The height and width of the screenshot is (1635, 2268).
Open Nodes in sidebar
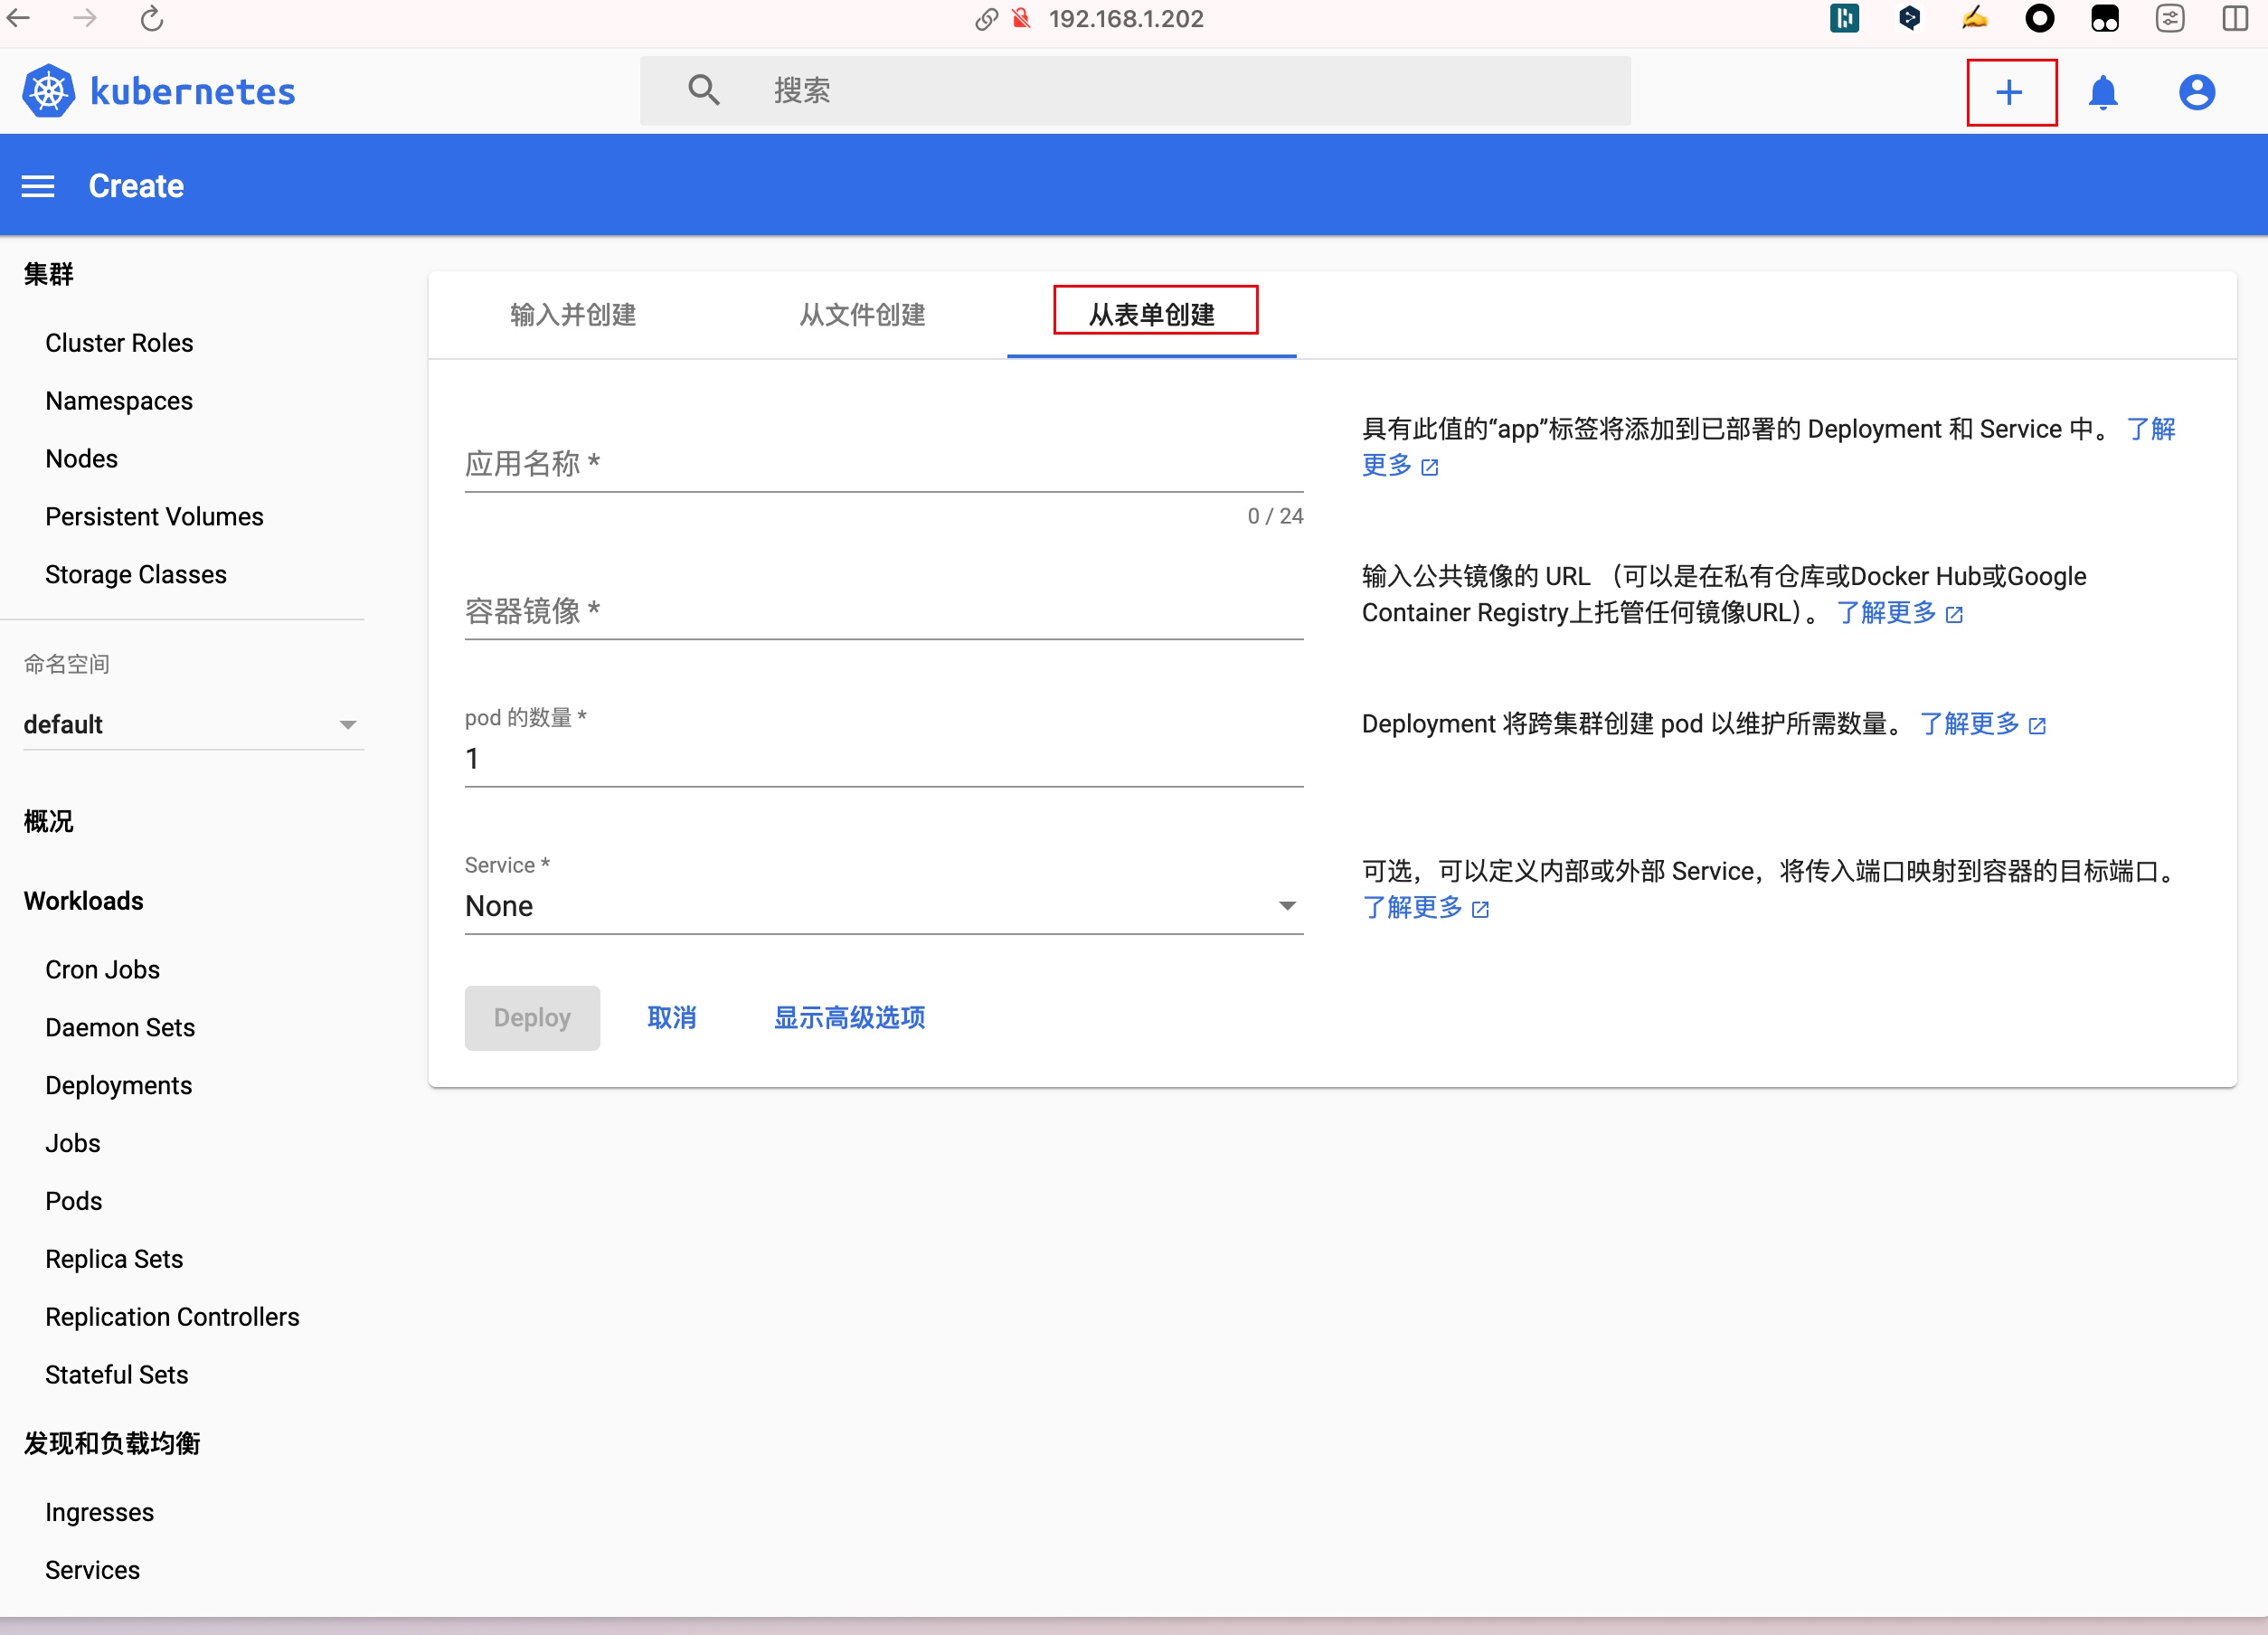coord(82,459)
